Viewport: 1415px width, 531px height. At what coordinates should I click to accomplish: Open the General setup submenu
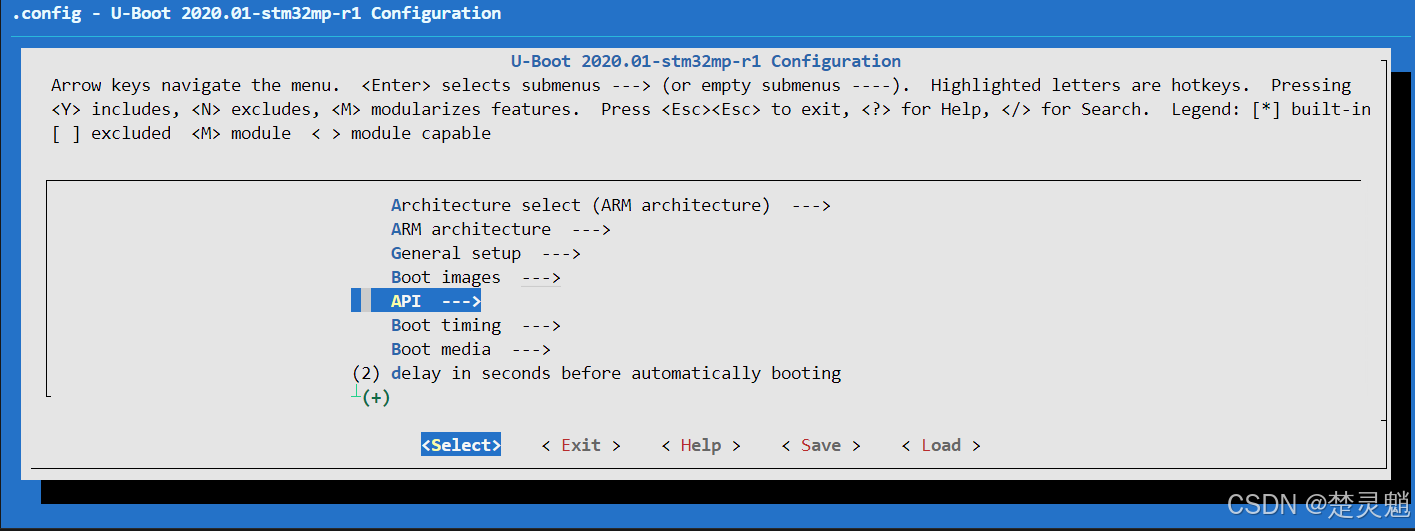tap(486, 253)
